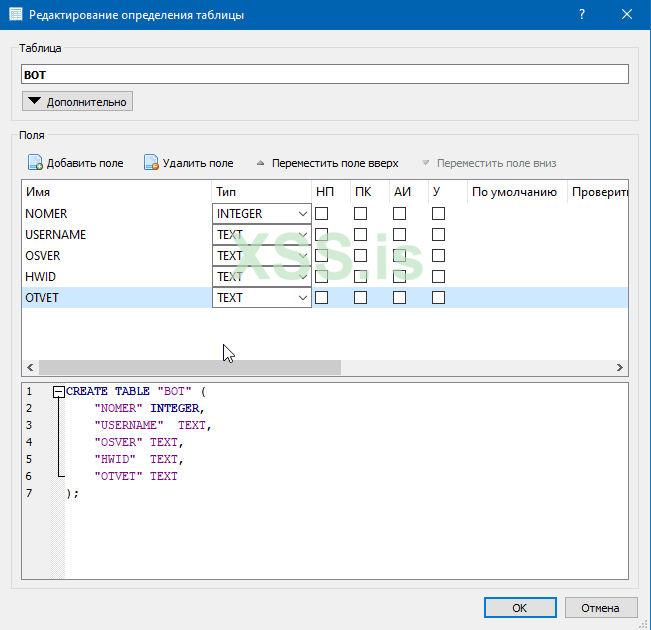
Task: Collapse the CREATE TABLE code fold marker
Action: tap(59, 392)
